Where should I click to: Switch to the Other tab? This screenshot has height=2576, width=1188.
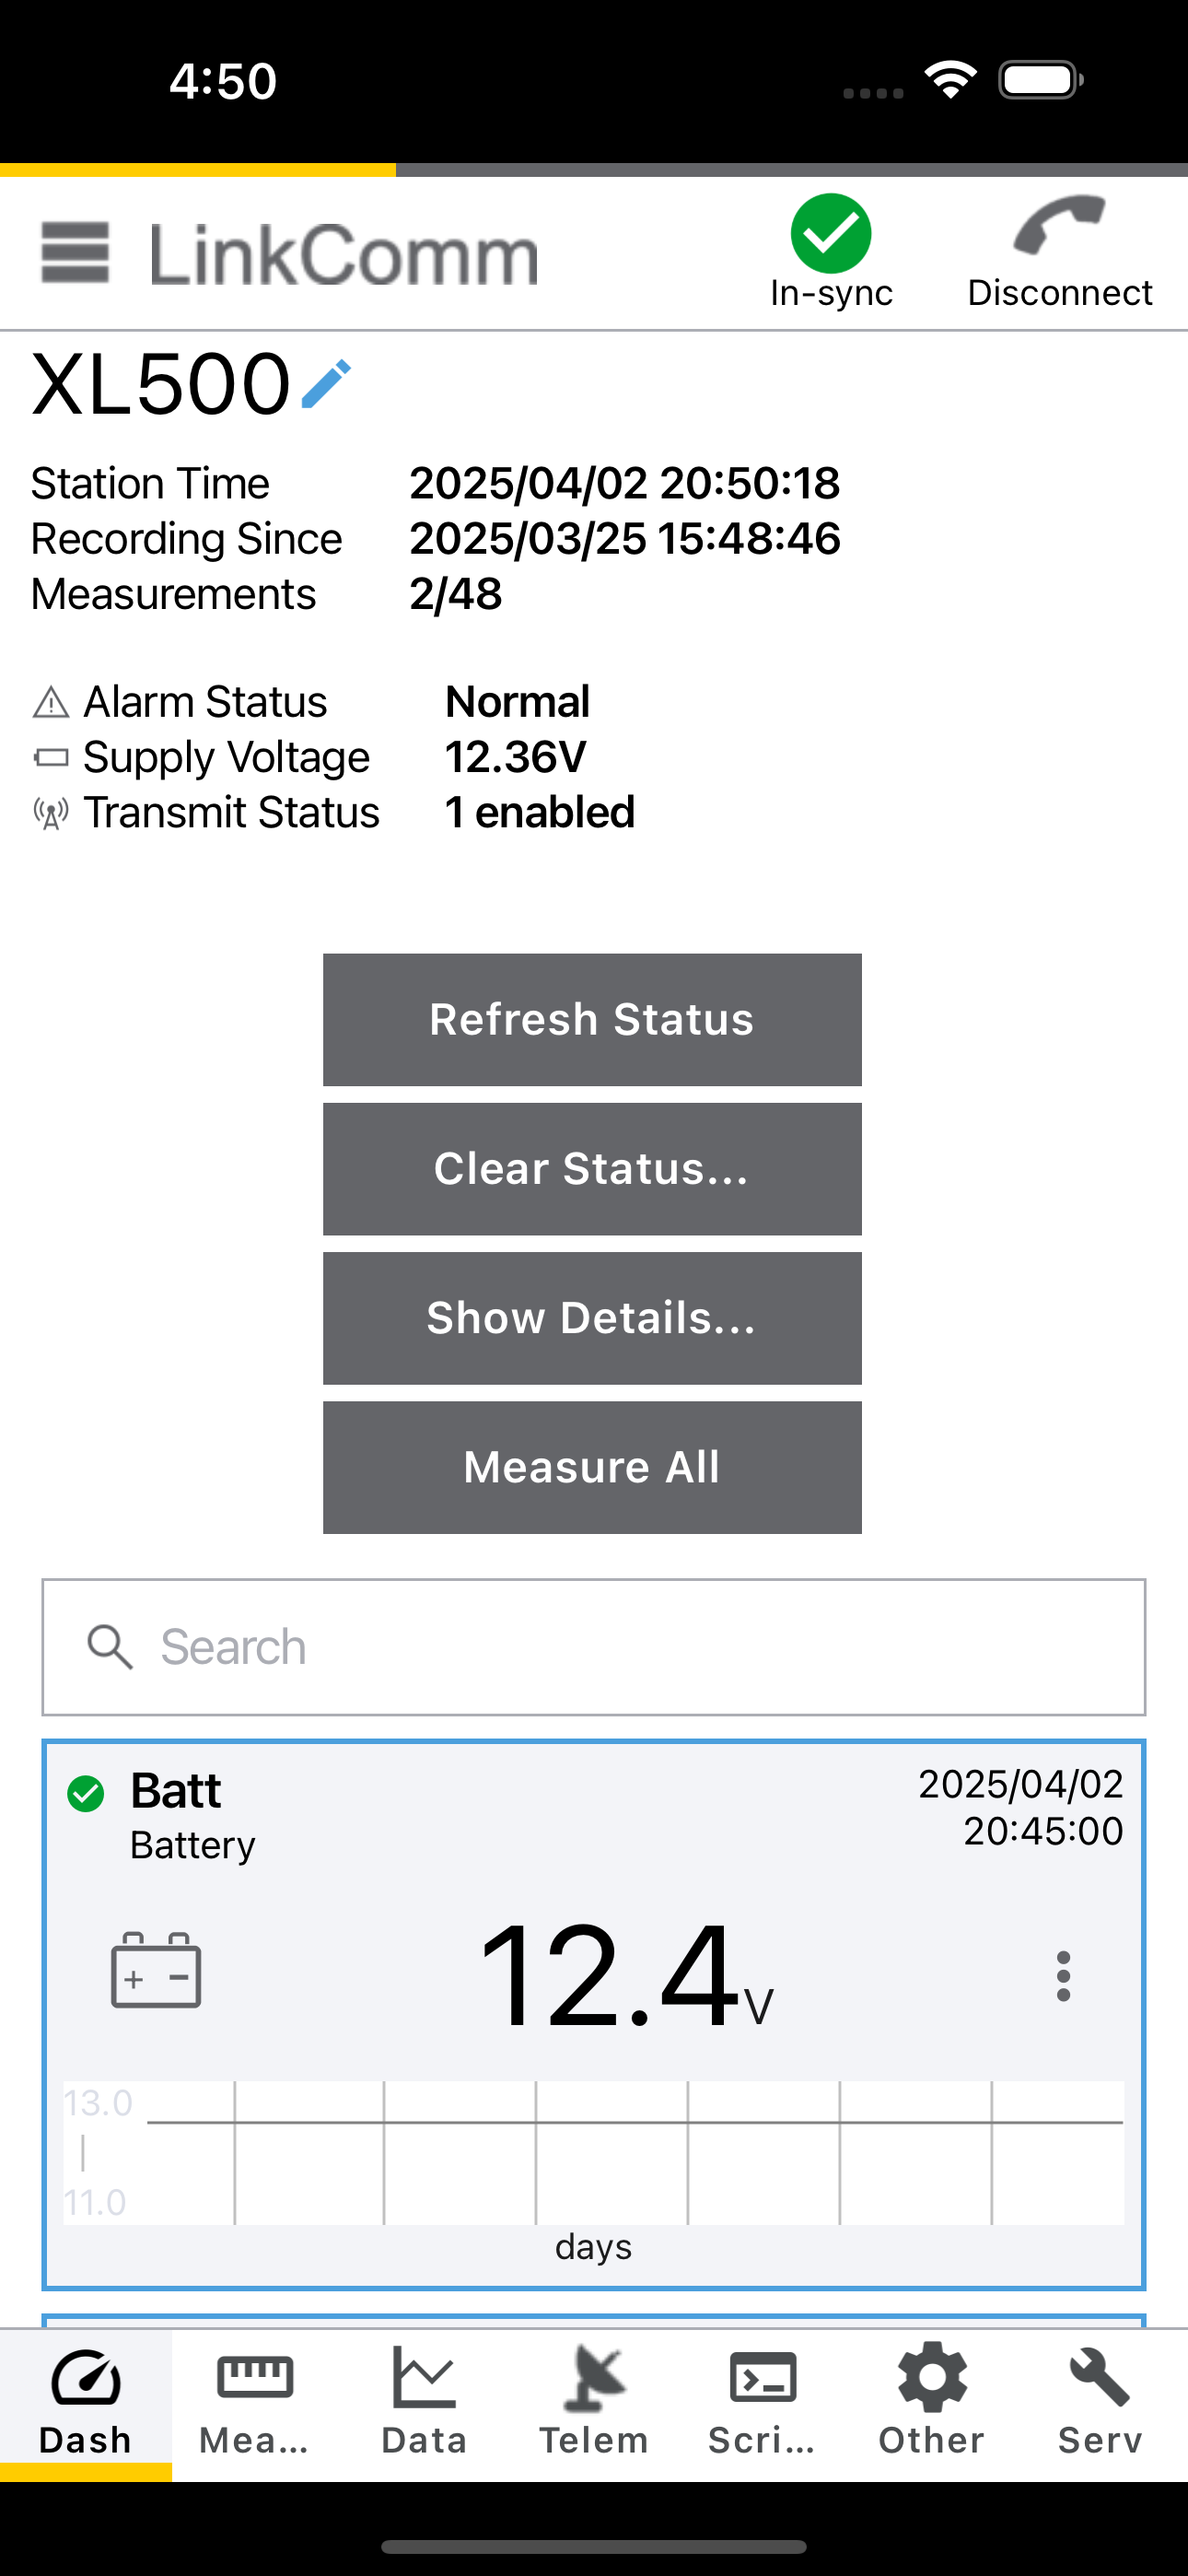tap(932, 2404)
